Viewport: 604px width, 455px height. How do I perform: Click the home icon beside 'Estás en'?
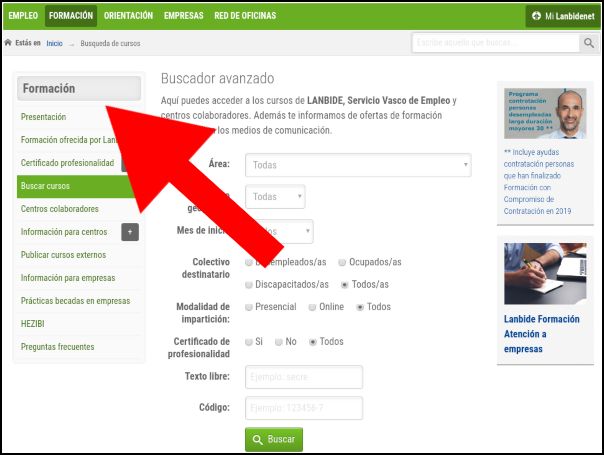click(x=8, y=42)
